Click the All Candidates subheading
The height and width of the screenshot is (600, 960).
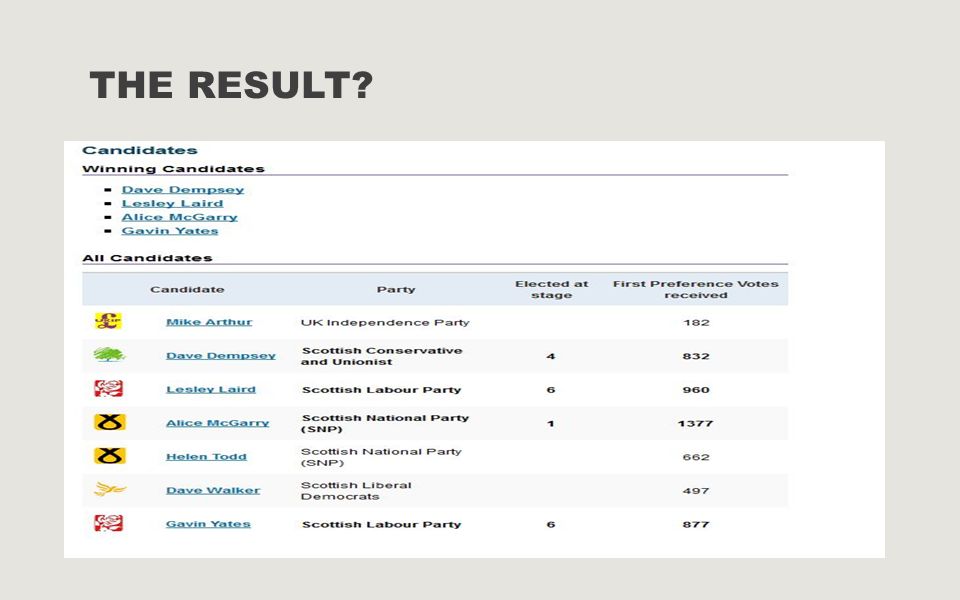coord(147,258)
